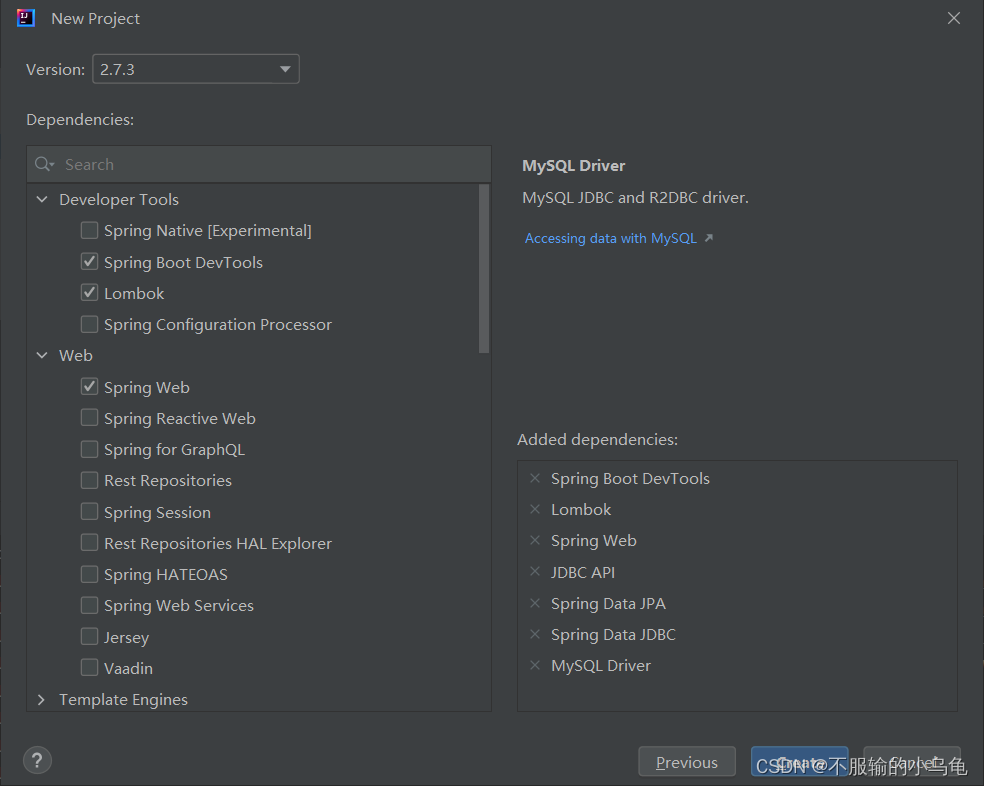Expand the Template Engines category
984x786 pixels.
[42, 699]
